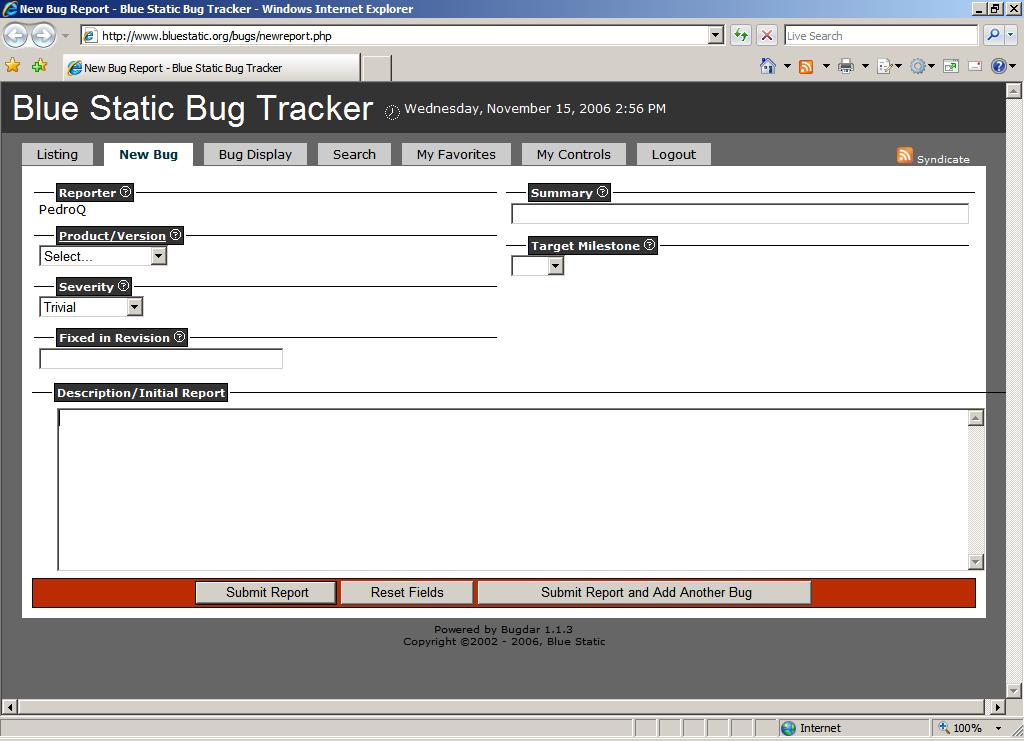Click the help icon next to Severity

click(x=123, y=286)
